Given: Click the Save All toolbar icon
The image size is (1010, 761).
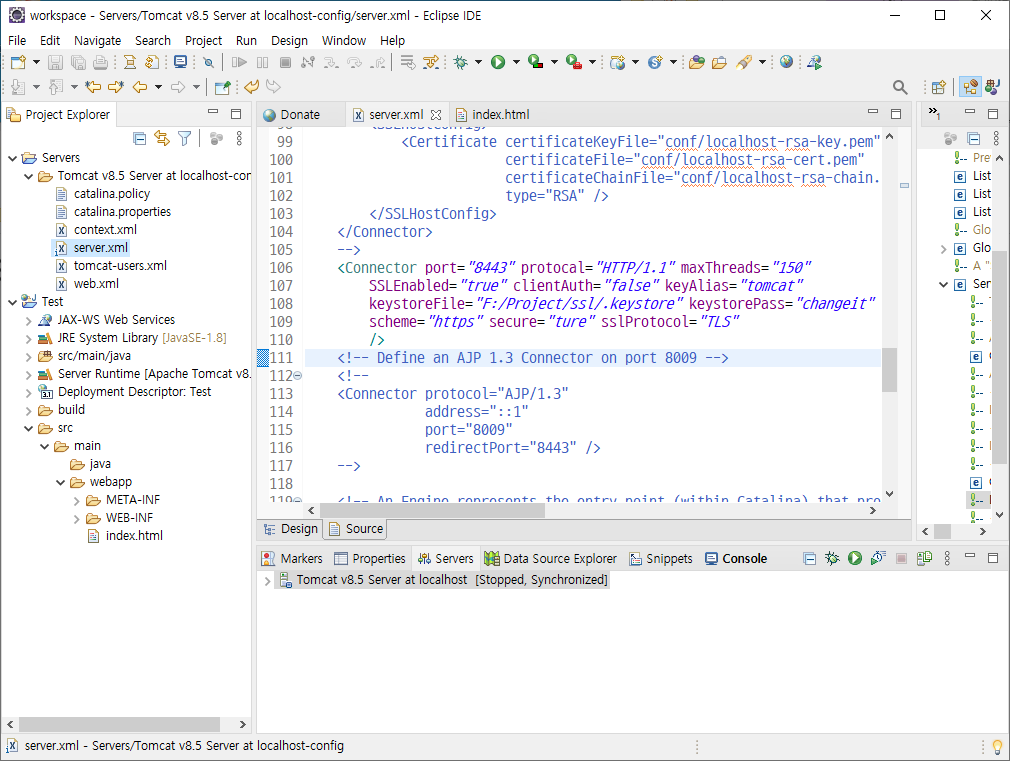Looking at the screenshot, I should coord(78,63).
